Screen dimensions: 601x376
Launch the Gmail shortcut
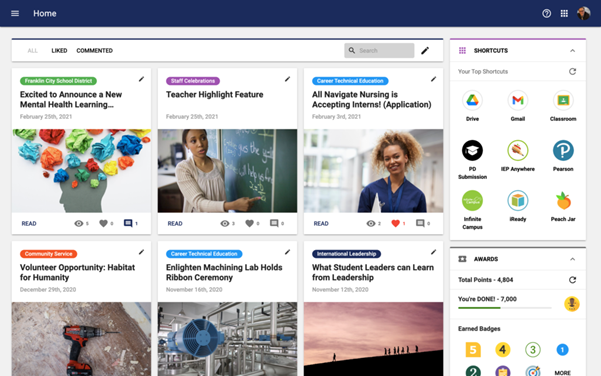coord(517,100)
